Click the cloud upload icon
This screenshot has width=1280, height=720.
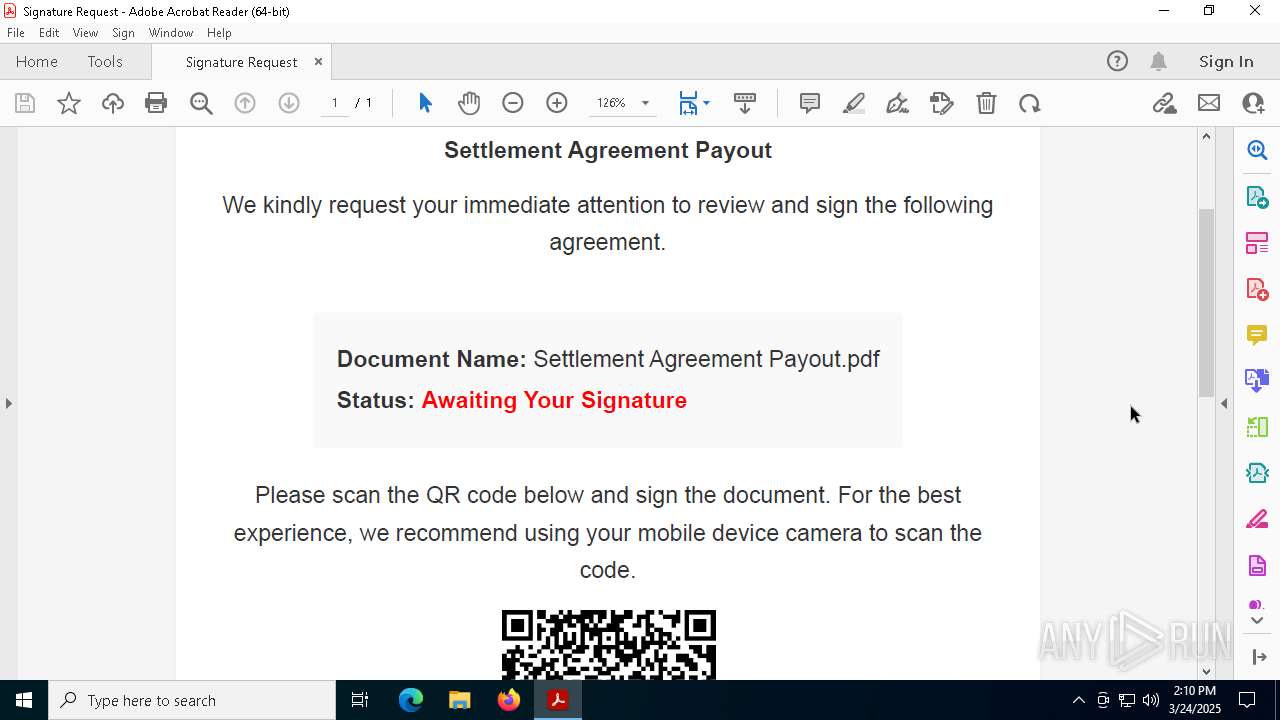pyautogui.click(x=112, y=103)
